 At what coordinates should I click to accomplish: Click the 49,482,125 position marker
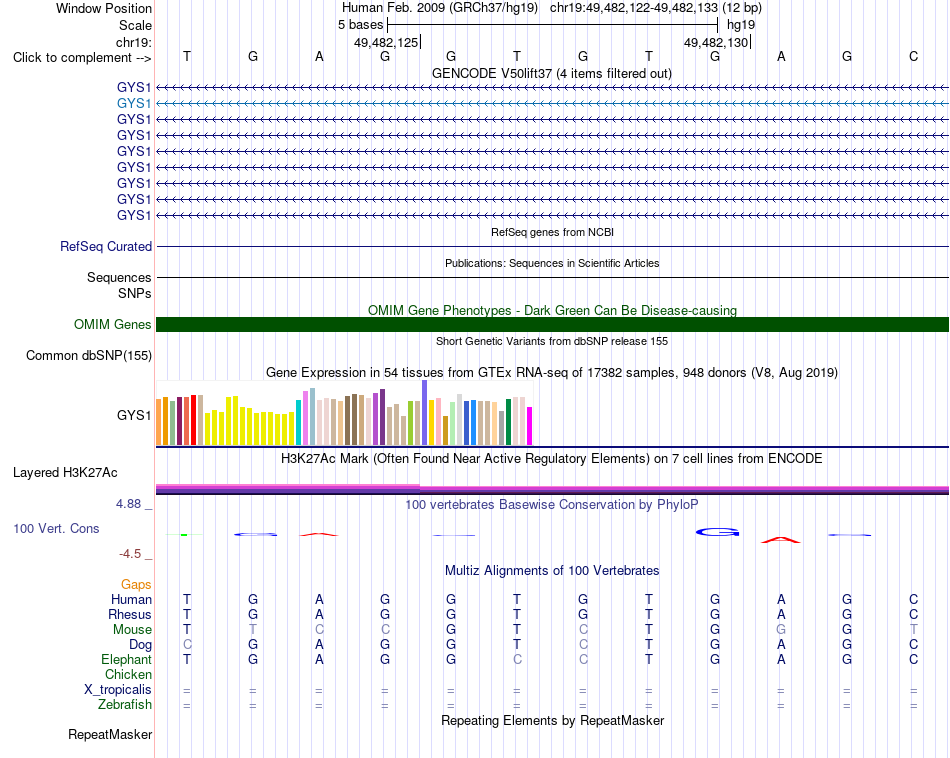coord(386,42)
